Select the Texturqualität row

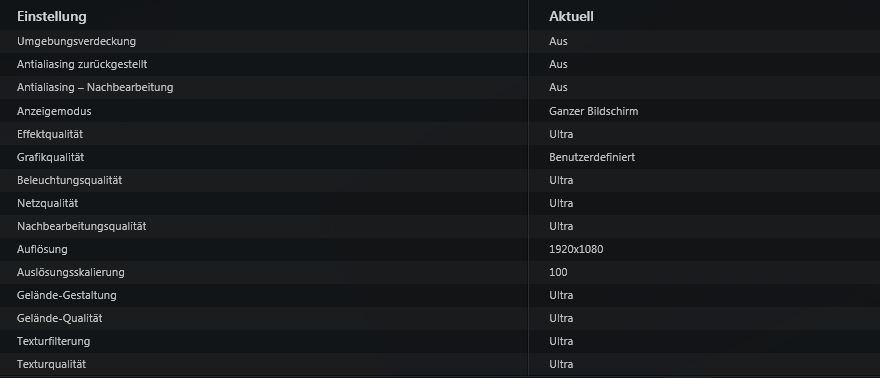(440, 364)
